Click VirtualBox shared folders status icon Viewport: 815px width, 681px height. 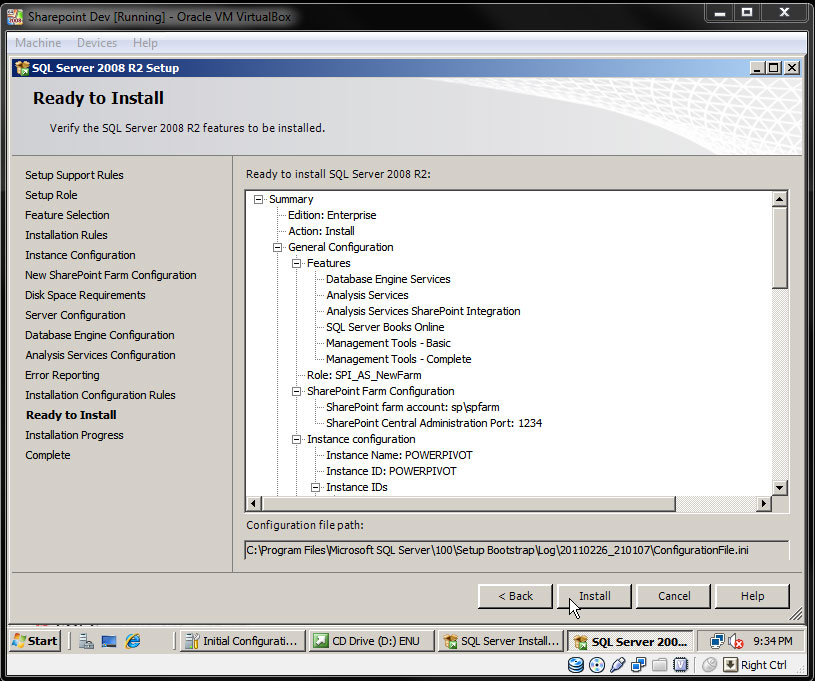pyautogui.click(x=660, y=665)
